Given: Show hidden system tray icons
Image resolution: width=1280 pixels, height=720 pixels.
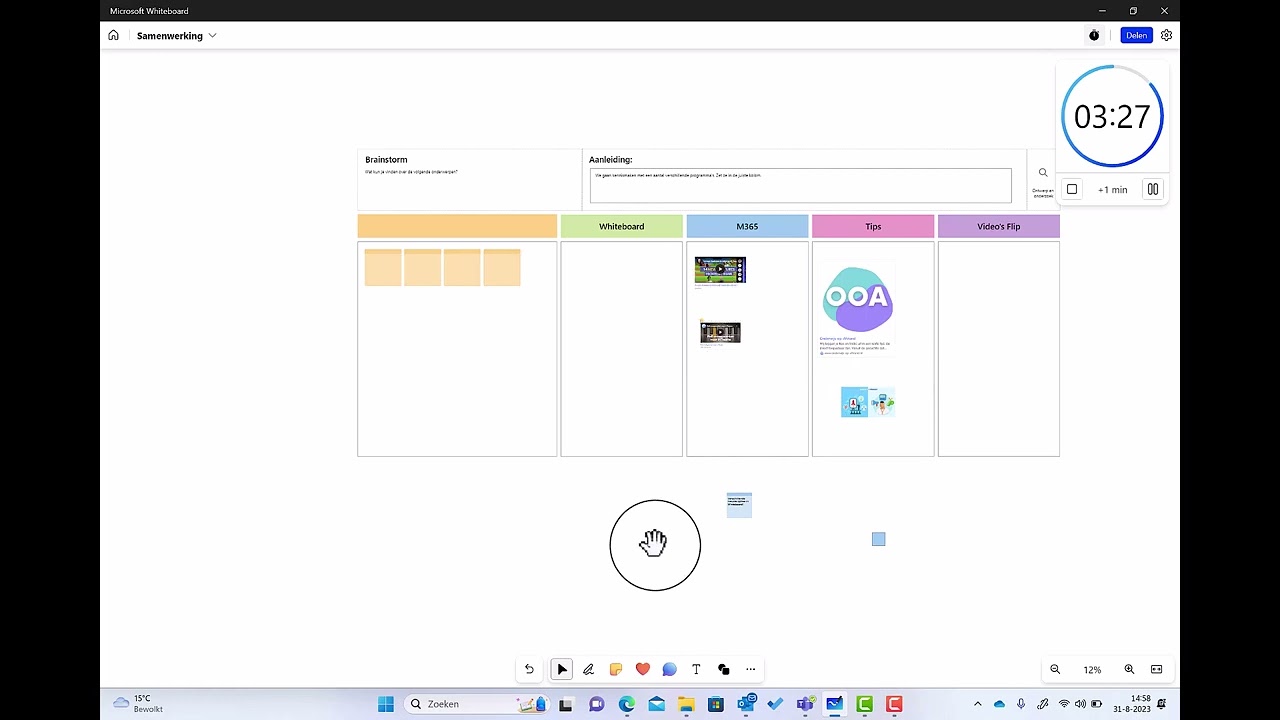Looking at the screenshot, I should [x=977, y=704].
